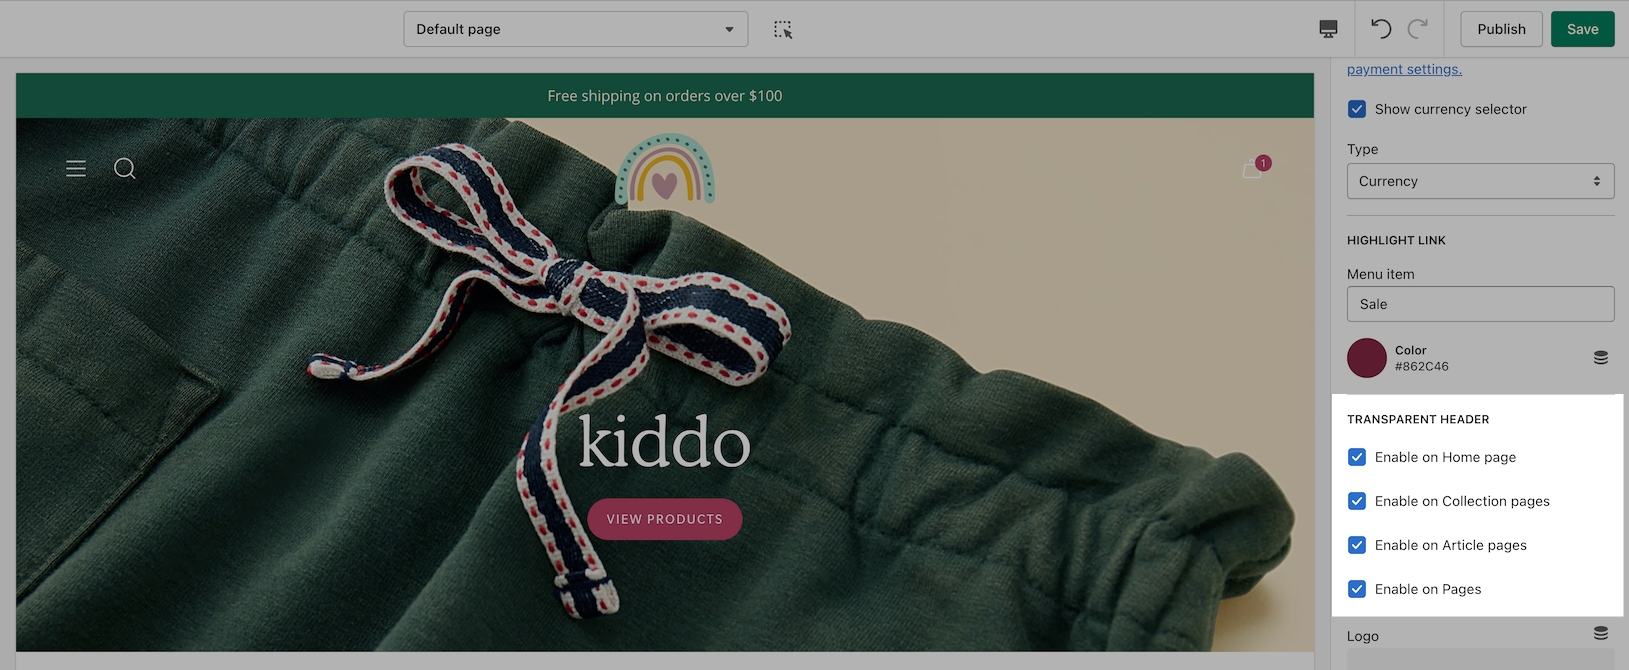Viewport: 1629px width, 670px height.
Task: Open the cart icon with badge
Action: coord(1254,169)
